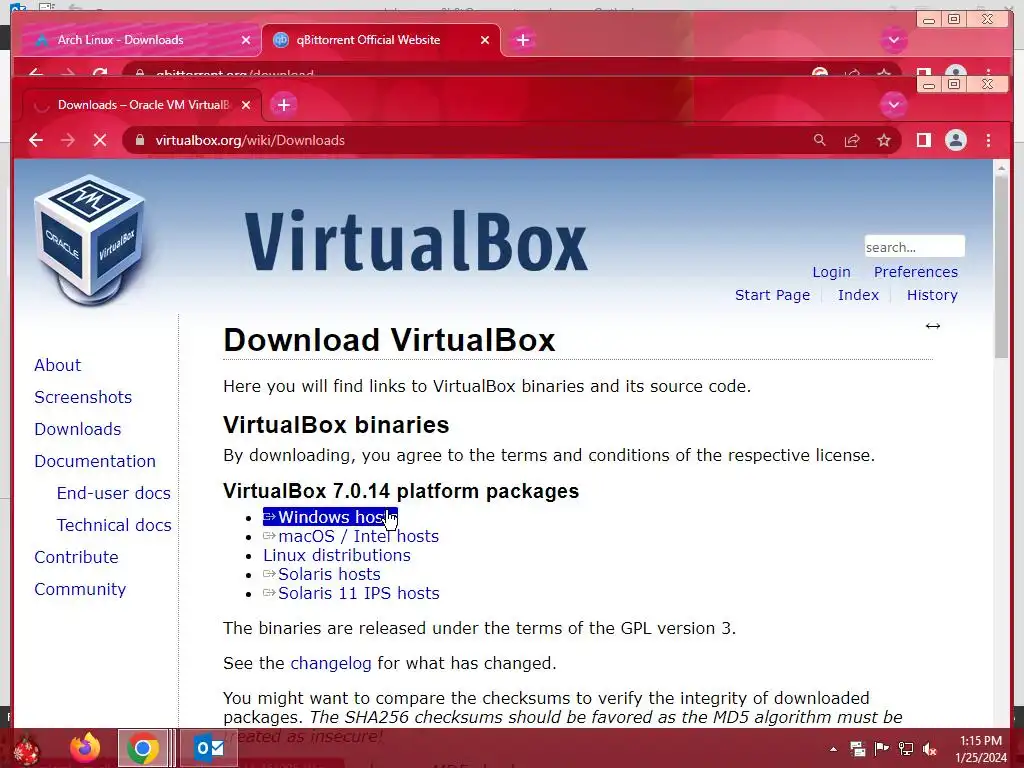Bookmark the VirtualBox downloads page

click(x=884, y=140)
